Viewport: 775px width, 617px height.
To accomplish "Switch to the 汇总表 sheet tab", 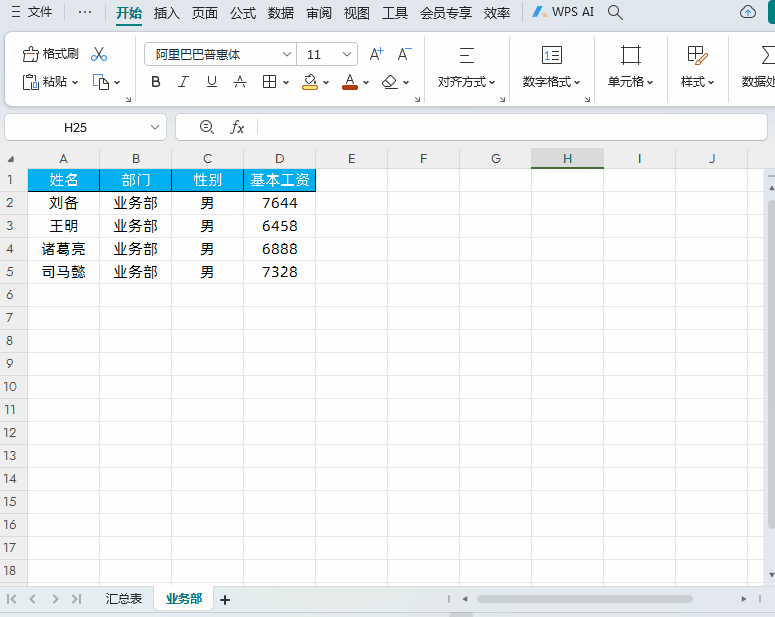I will click(124, 599).
